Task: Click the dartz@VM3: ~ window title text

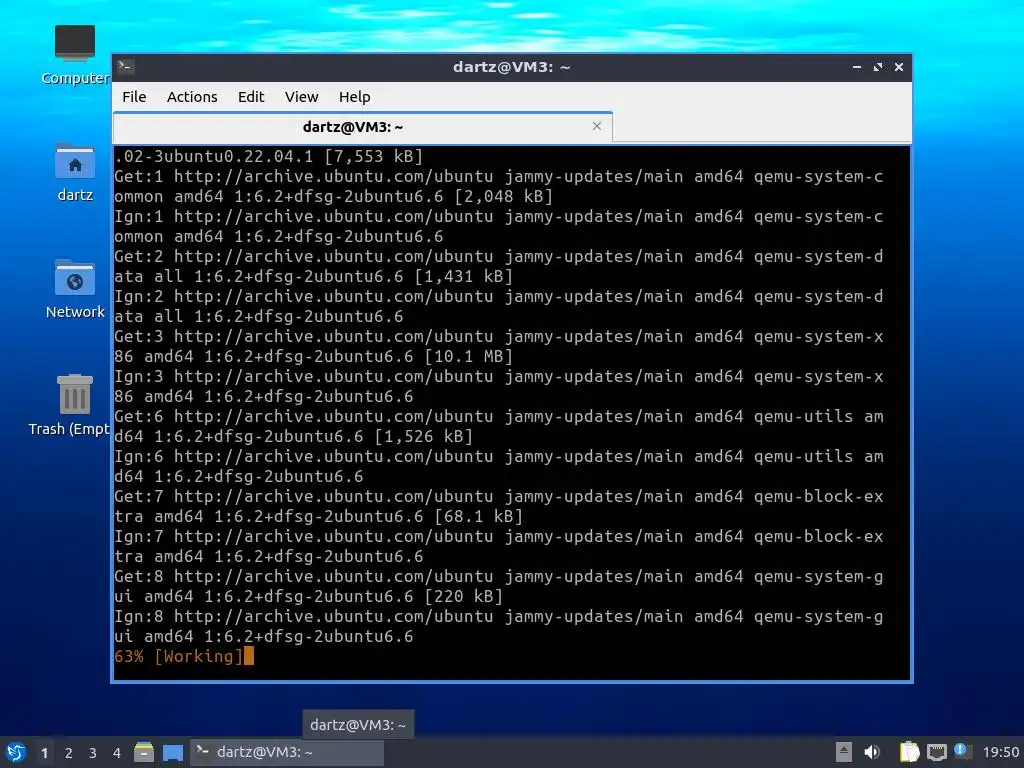Action: pos(511,67)
